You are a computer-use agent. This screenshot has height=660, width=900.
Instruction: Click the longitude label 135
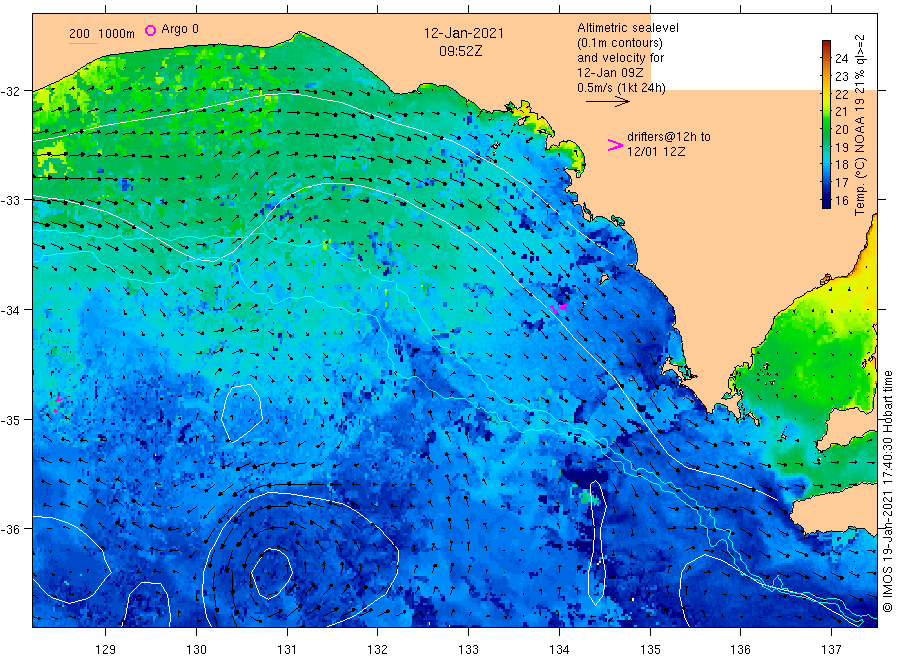[650, 649]
